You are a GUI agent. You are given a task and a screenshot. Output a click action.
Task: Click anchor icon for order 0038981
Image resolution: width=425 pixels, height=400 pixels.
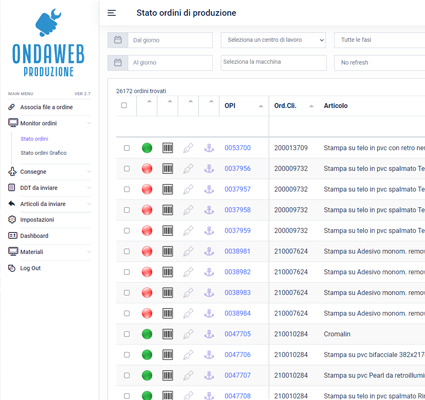coord(209,251)
